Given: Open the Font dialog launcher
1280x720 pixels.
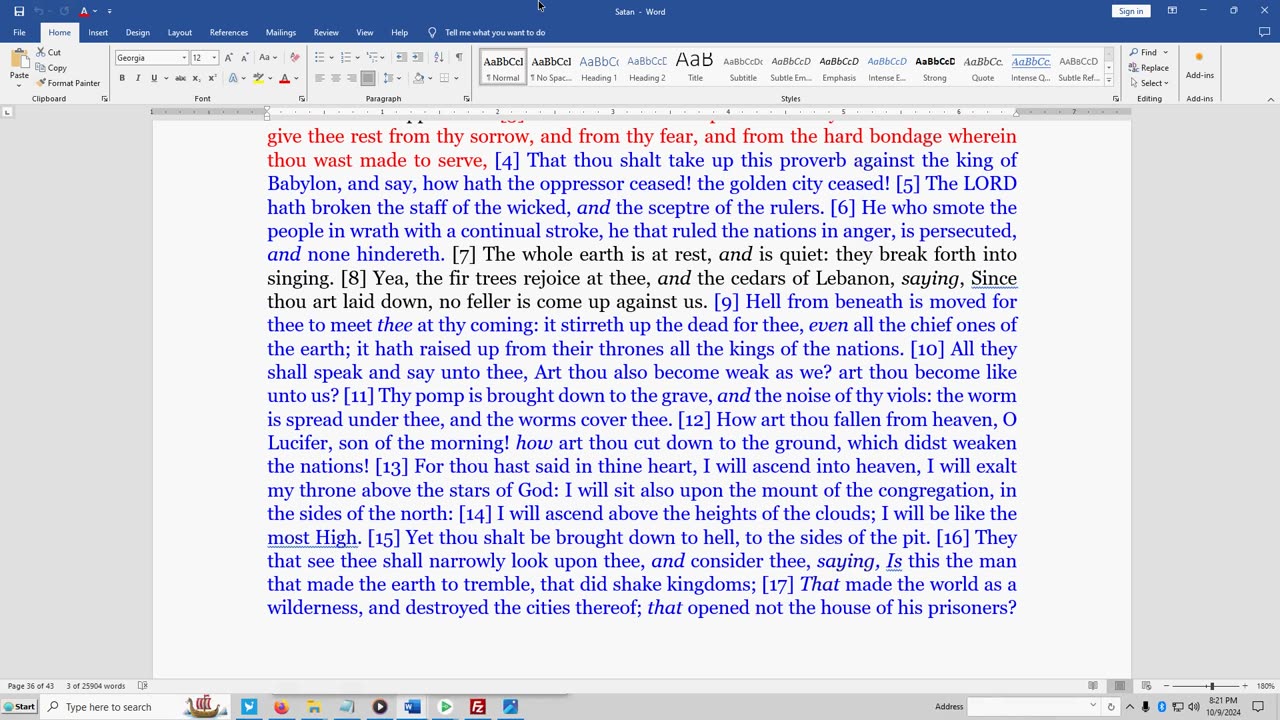Looking at the screenshot, I should pyautogui.click(x=302, y=99).
